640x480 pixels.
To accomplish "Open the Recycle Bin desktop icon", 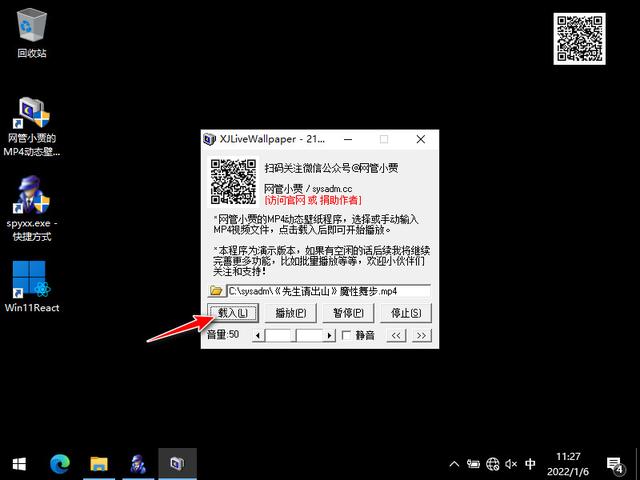I will 32,34.
